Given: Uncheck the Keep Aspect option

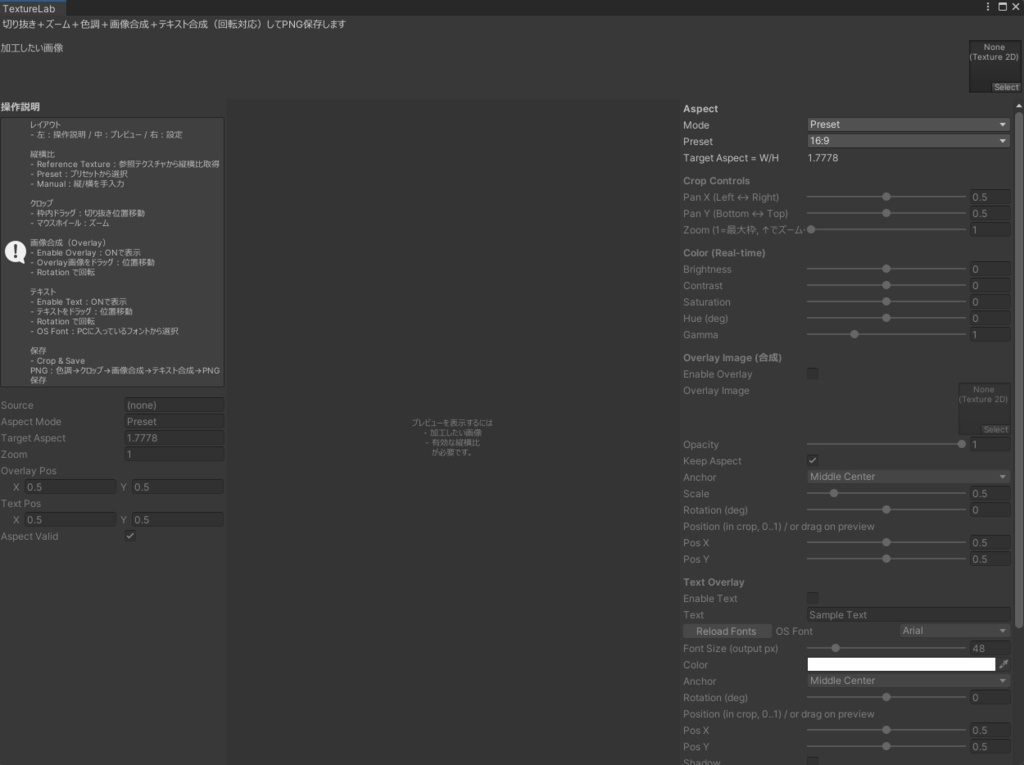Looking at the screenshot, I should [812, 460].
